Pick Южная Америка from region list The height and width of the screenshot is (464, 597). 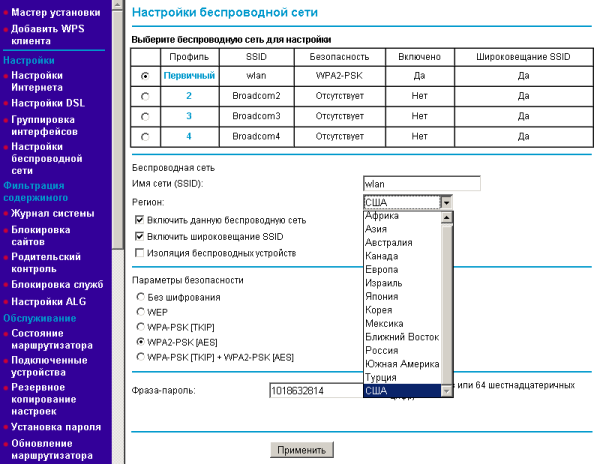[x=402, y=364]
